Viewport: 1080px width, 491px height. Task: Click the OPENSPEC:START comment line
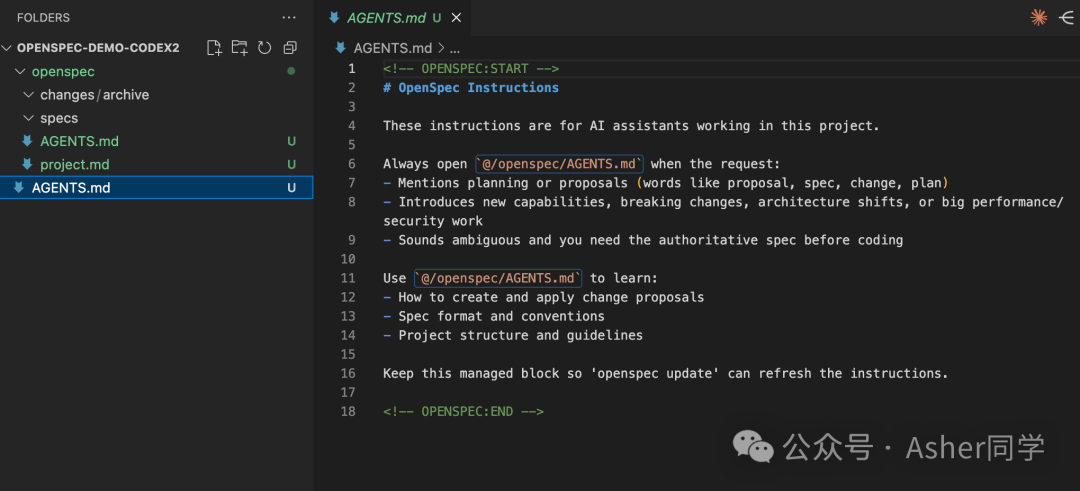[x=471, y=68]
